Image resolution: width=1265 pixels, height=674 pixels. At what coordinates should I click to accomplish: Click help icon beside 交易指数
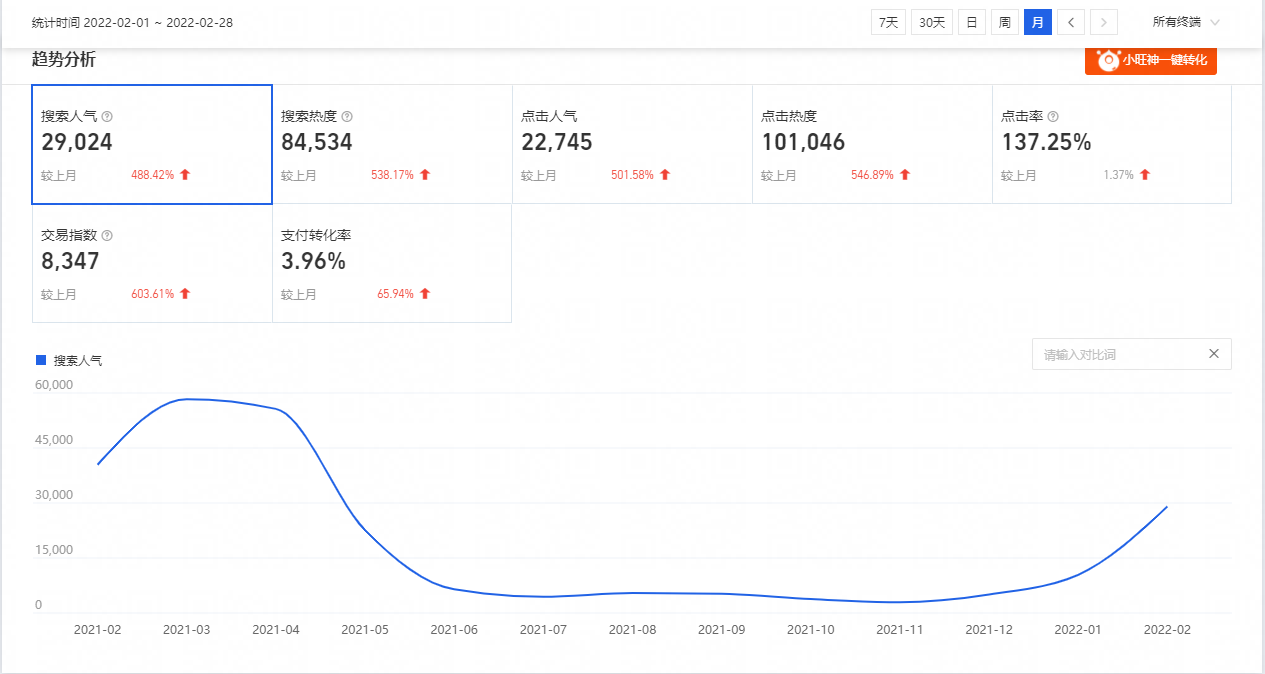pos(107,236)
